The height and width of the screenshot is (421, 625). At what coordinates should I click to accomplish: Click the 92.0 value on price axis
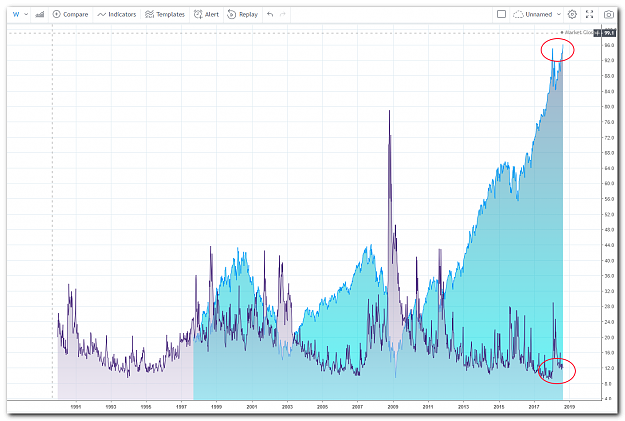pyautogui.click(x=609, y=61)
